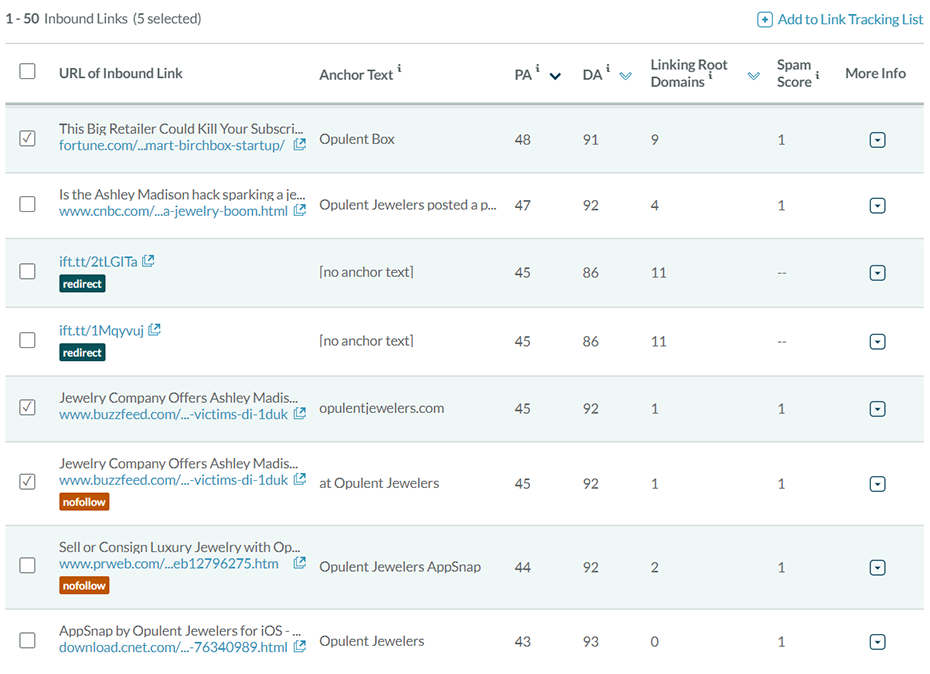Viewport: 930px width, 674px height.
Task: Show Spam Score info icon
Action: point(817,75)
